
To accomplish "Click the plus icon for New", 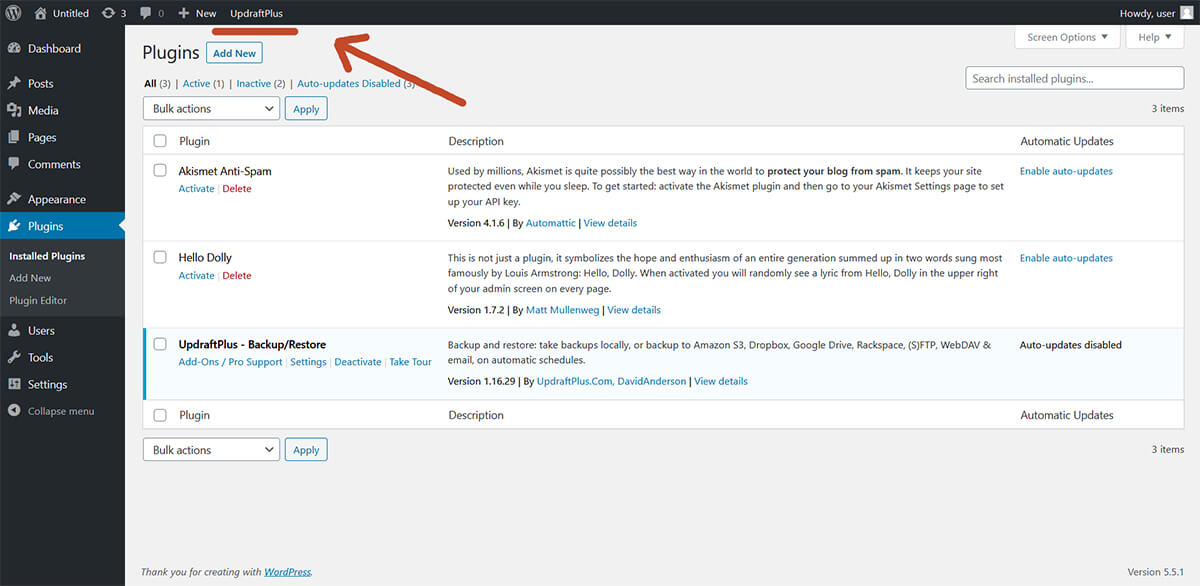I will [184, 13].
